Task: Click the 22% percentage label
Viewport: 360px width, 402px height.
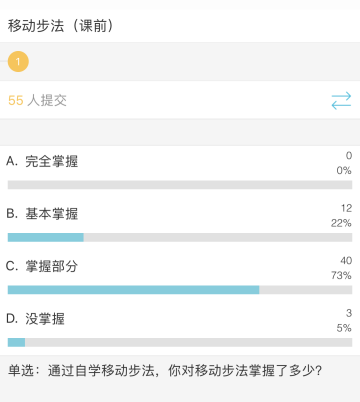Action: (x=341, y=223)
